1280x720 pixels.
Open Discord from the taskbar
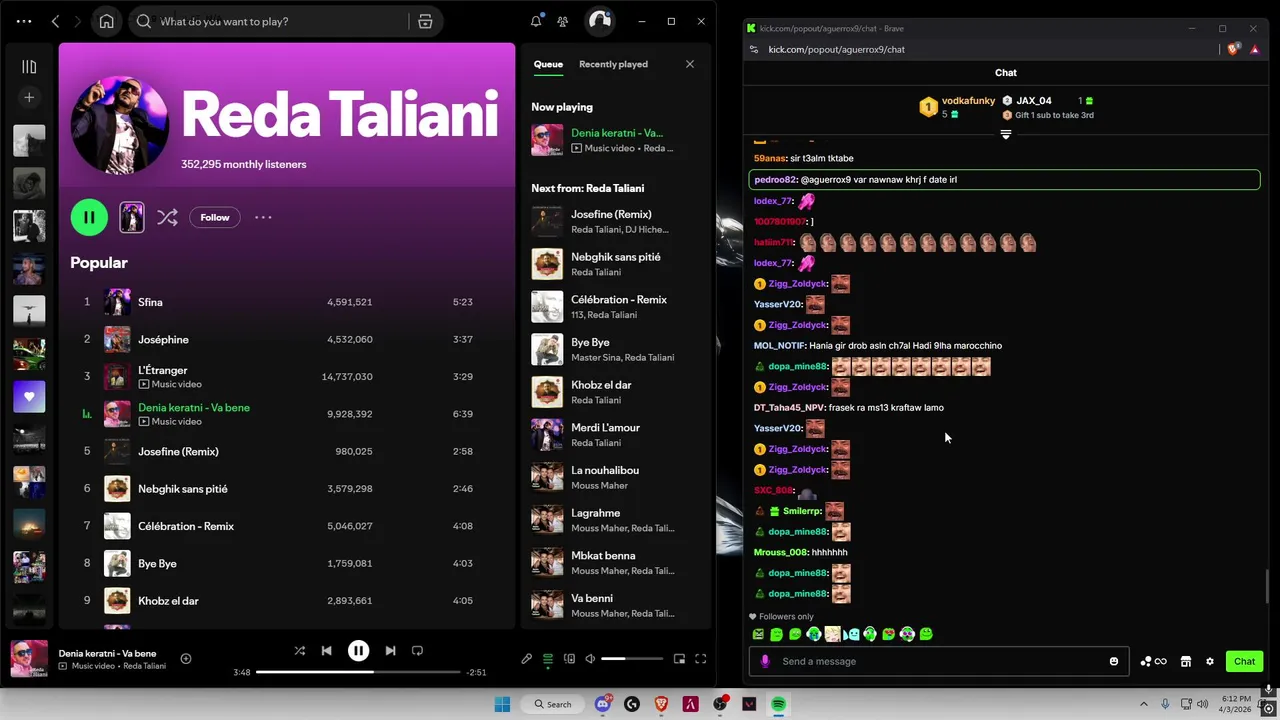coord(602,704)
